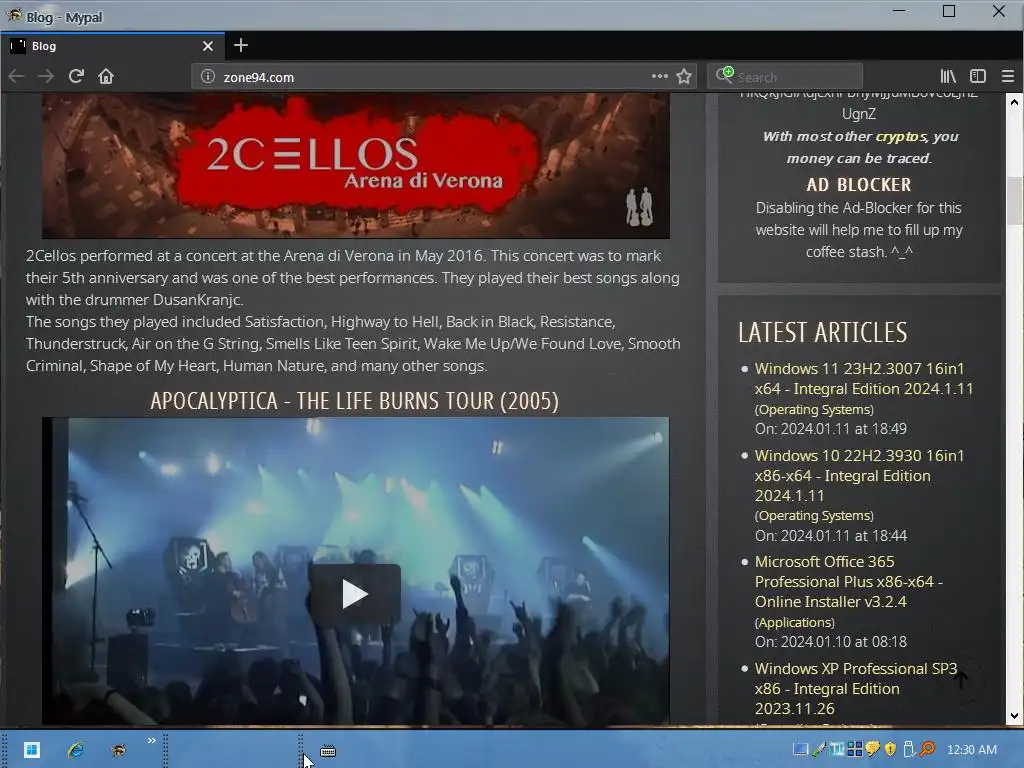Toggle the browser sidebar view
This screenshot has width=1024, height=768.
point(978,76)
